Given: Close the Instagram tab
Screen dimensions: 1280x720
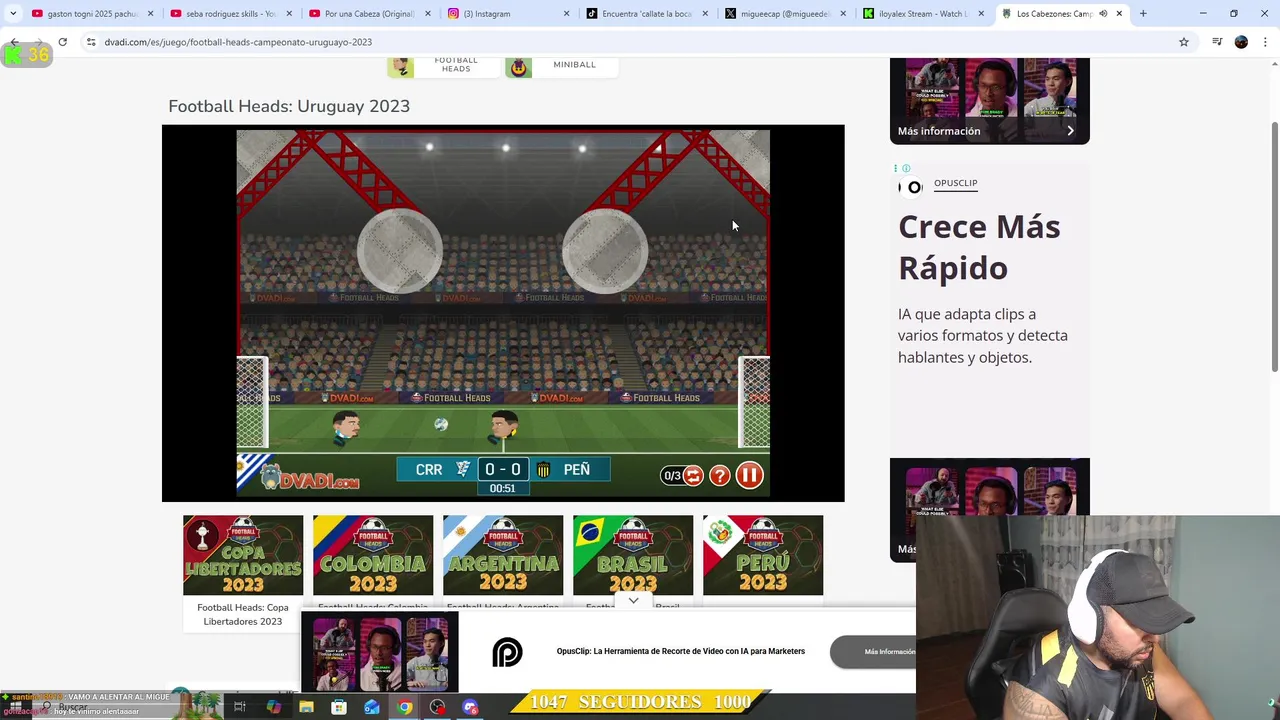Looking at the screenshot, I should (x=566, y=14).
